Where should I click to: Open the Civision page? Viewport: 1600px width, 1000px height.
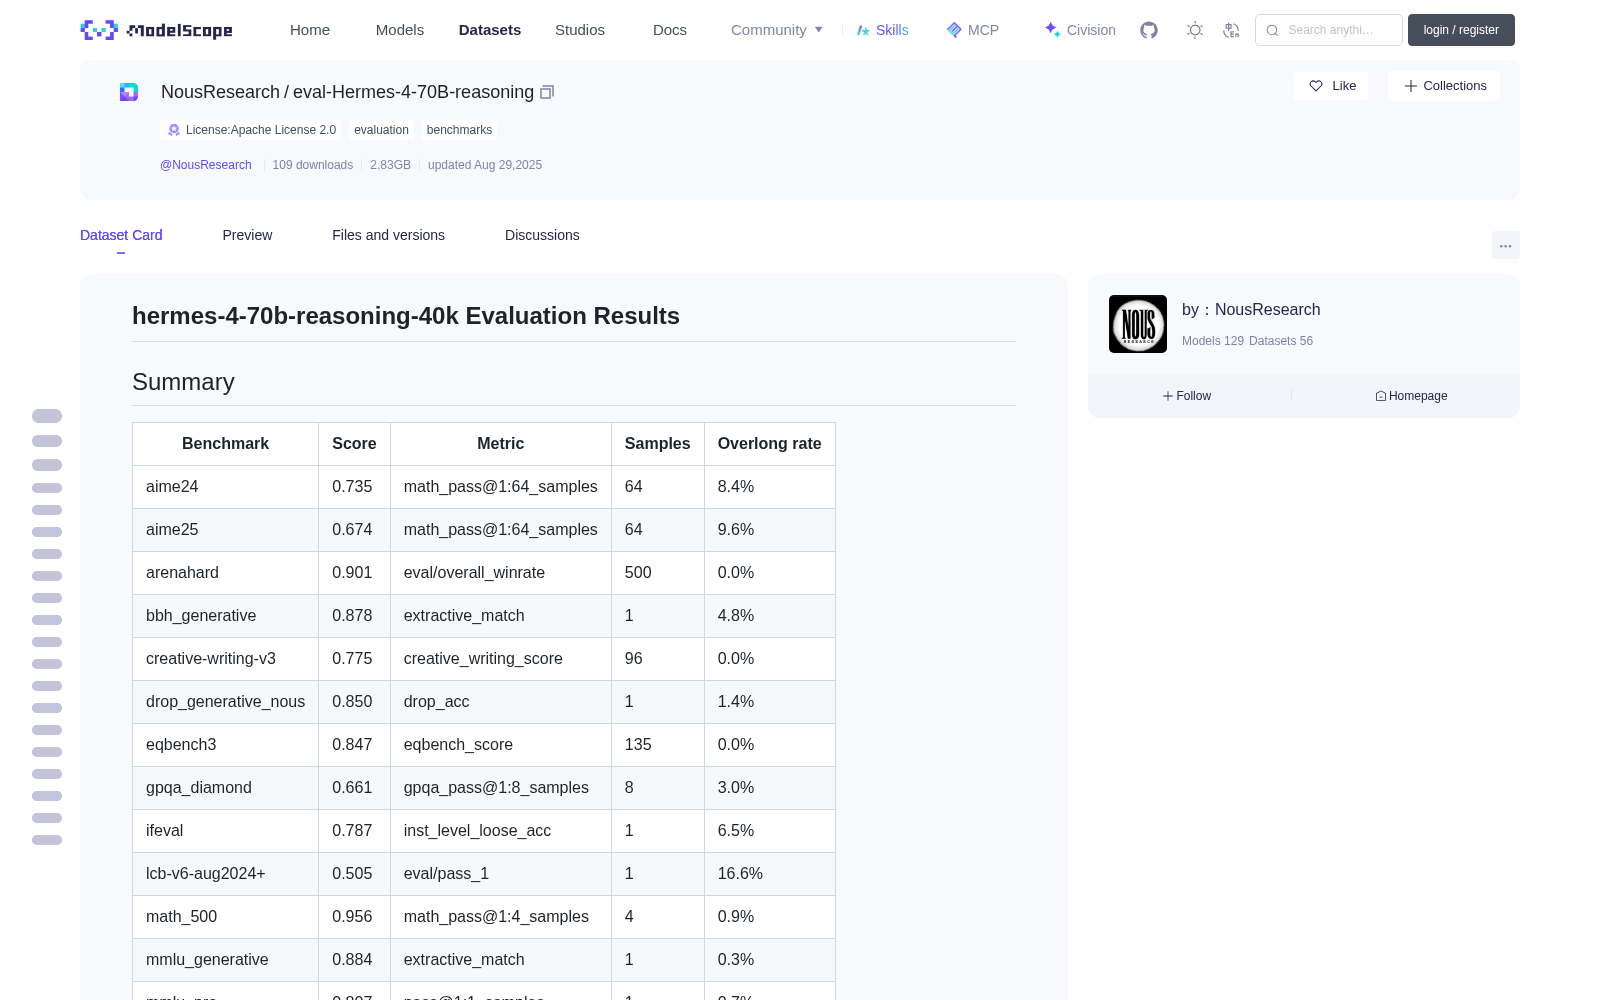click(x=1080, y=30)
